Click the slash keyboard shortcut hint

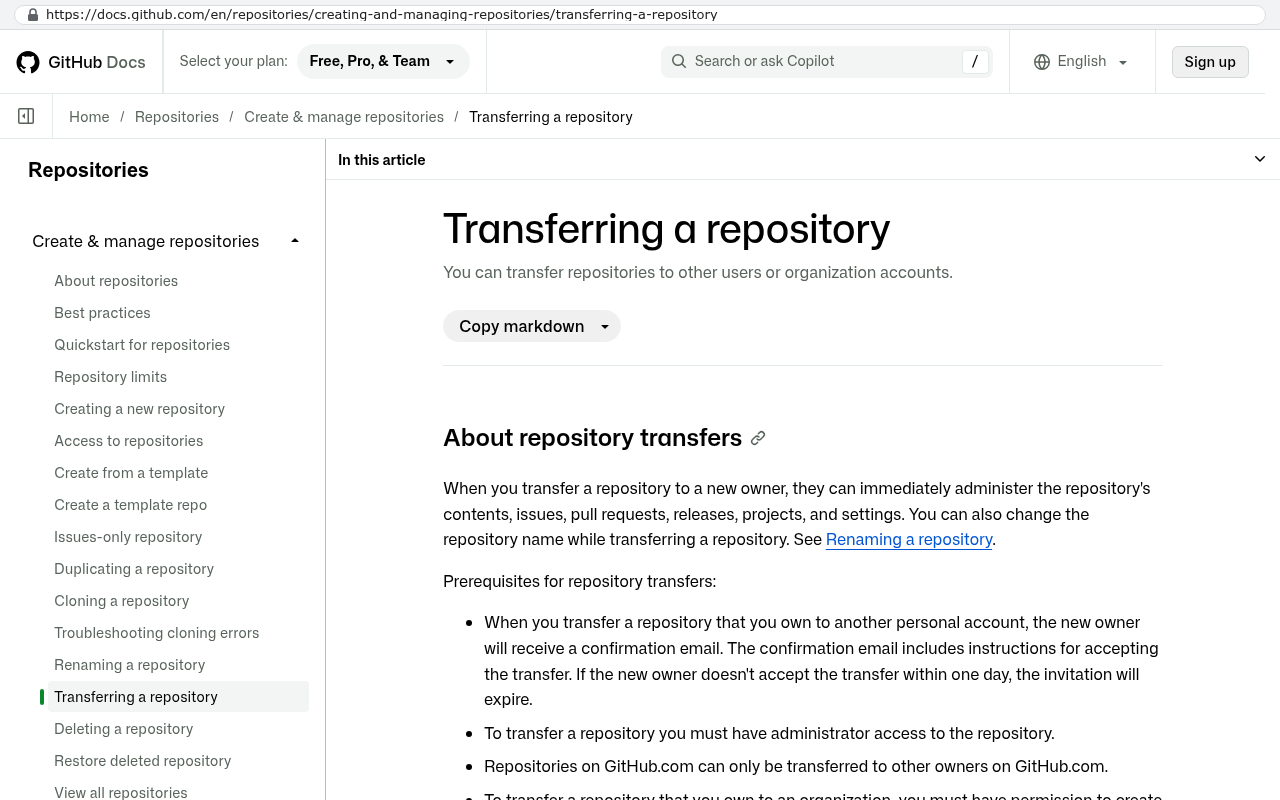[975, 62]
